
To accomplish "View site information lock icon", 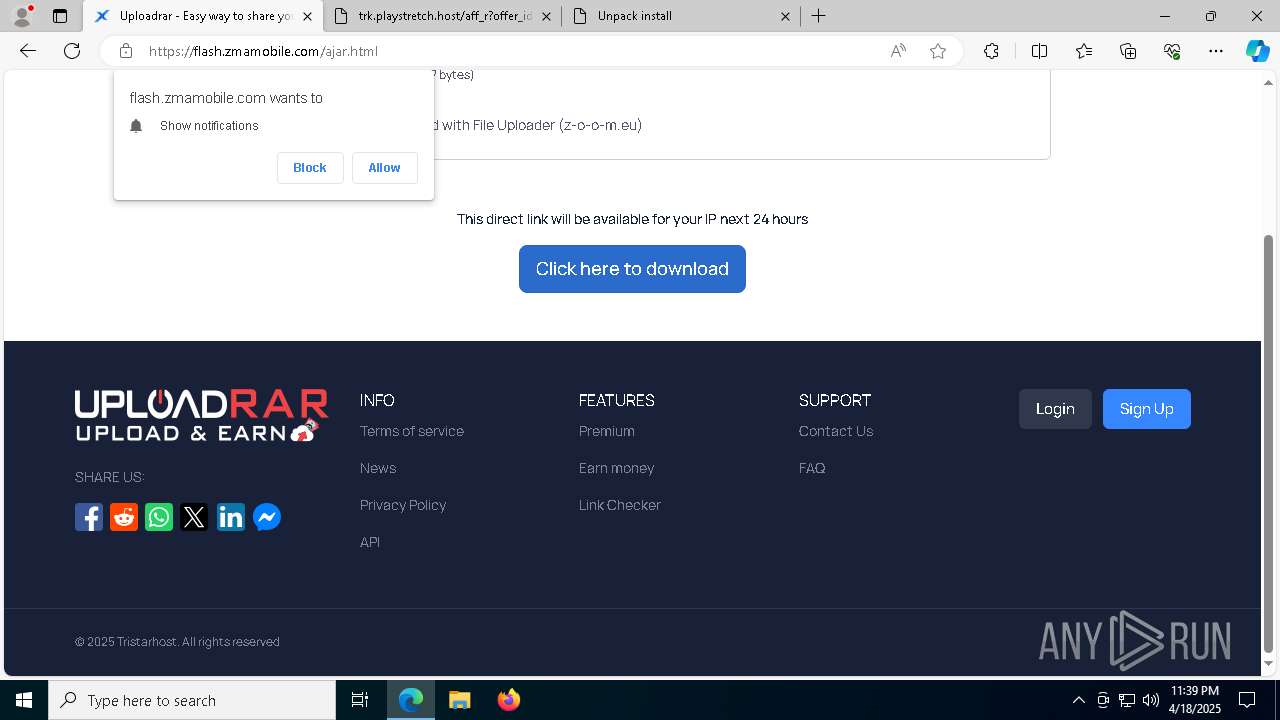I will [x=125, y=51].
